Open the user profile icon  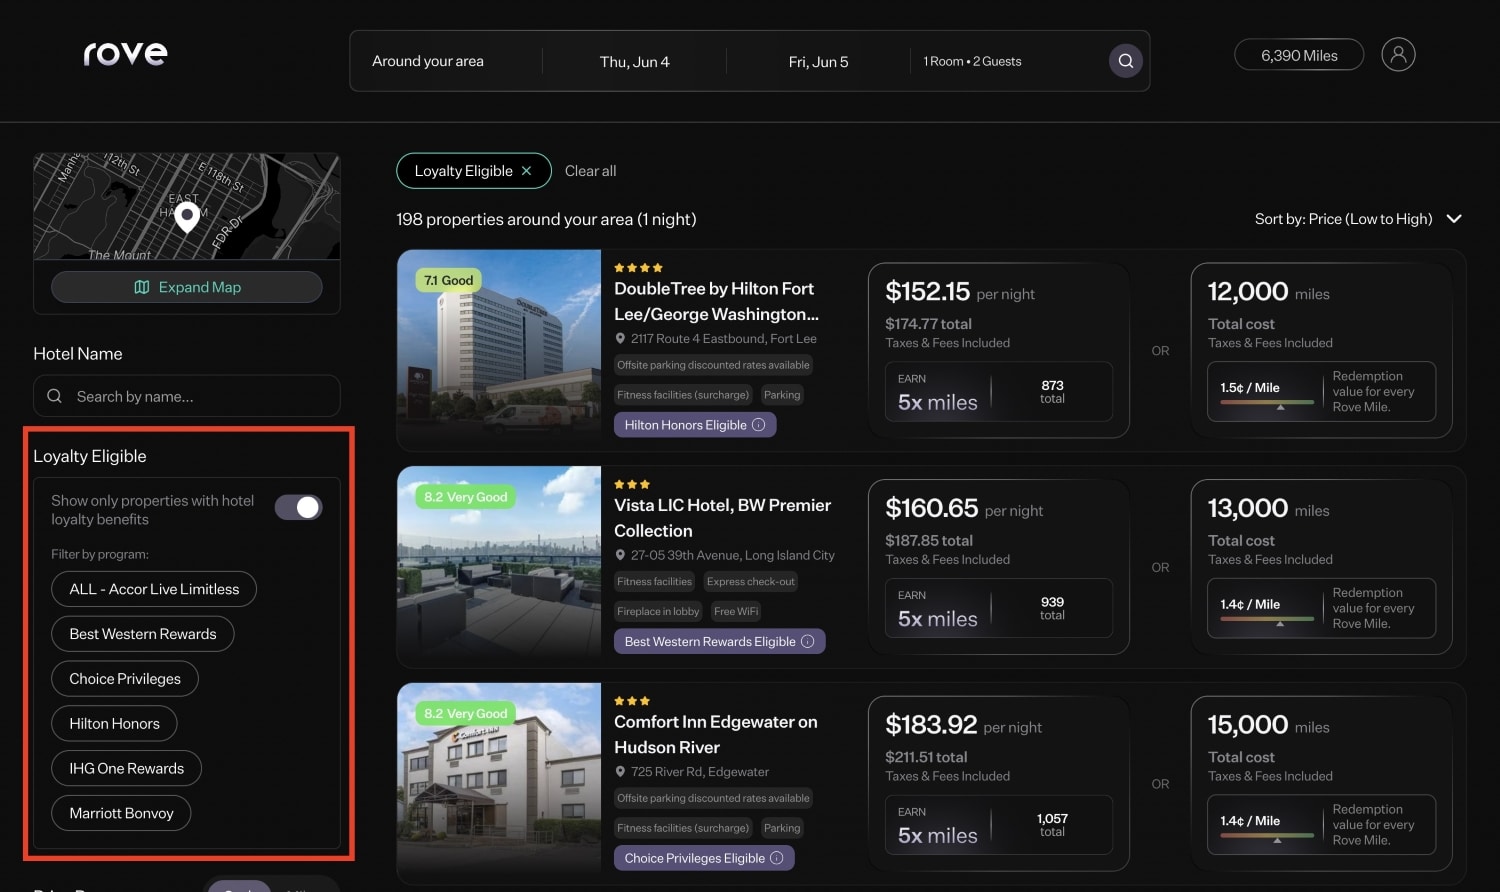[x=1398, y=54]
